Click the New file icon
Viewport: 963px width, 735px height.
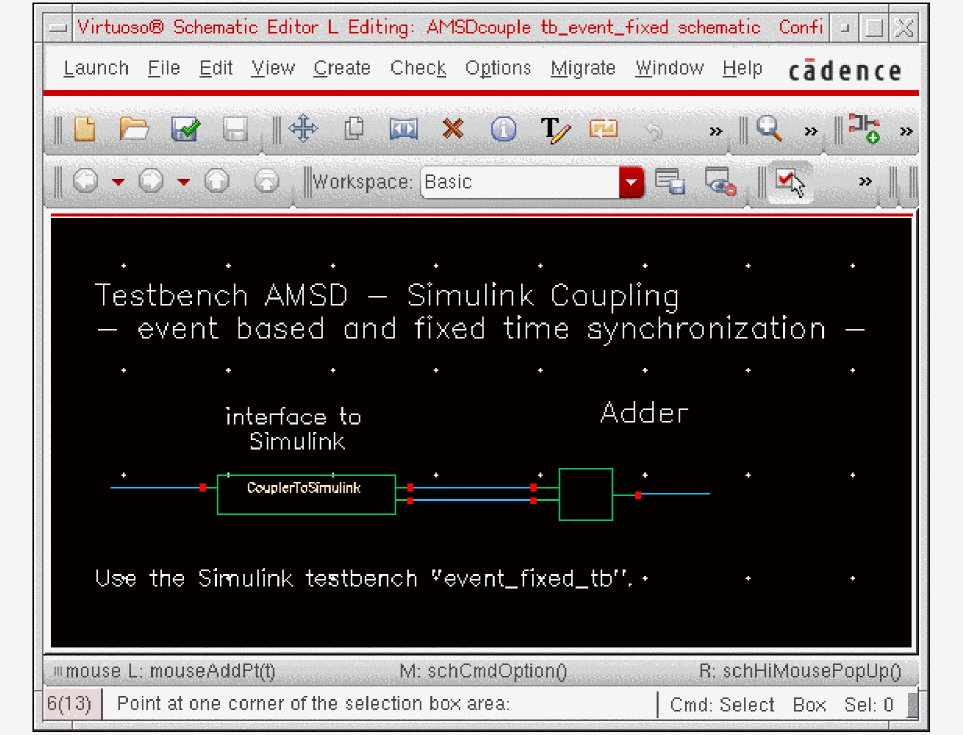(x=85, y=129)
